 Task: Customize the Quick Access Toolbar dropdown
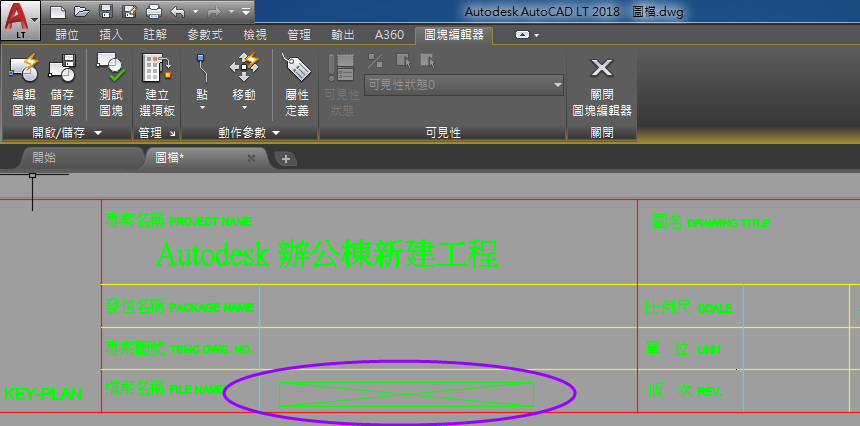[245, 10]
